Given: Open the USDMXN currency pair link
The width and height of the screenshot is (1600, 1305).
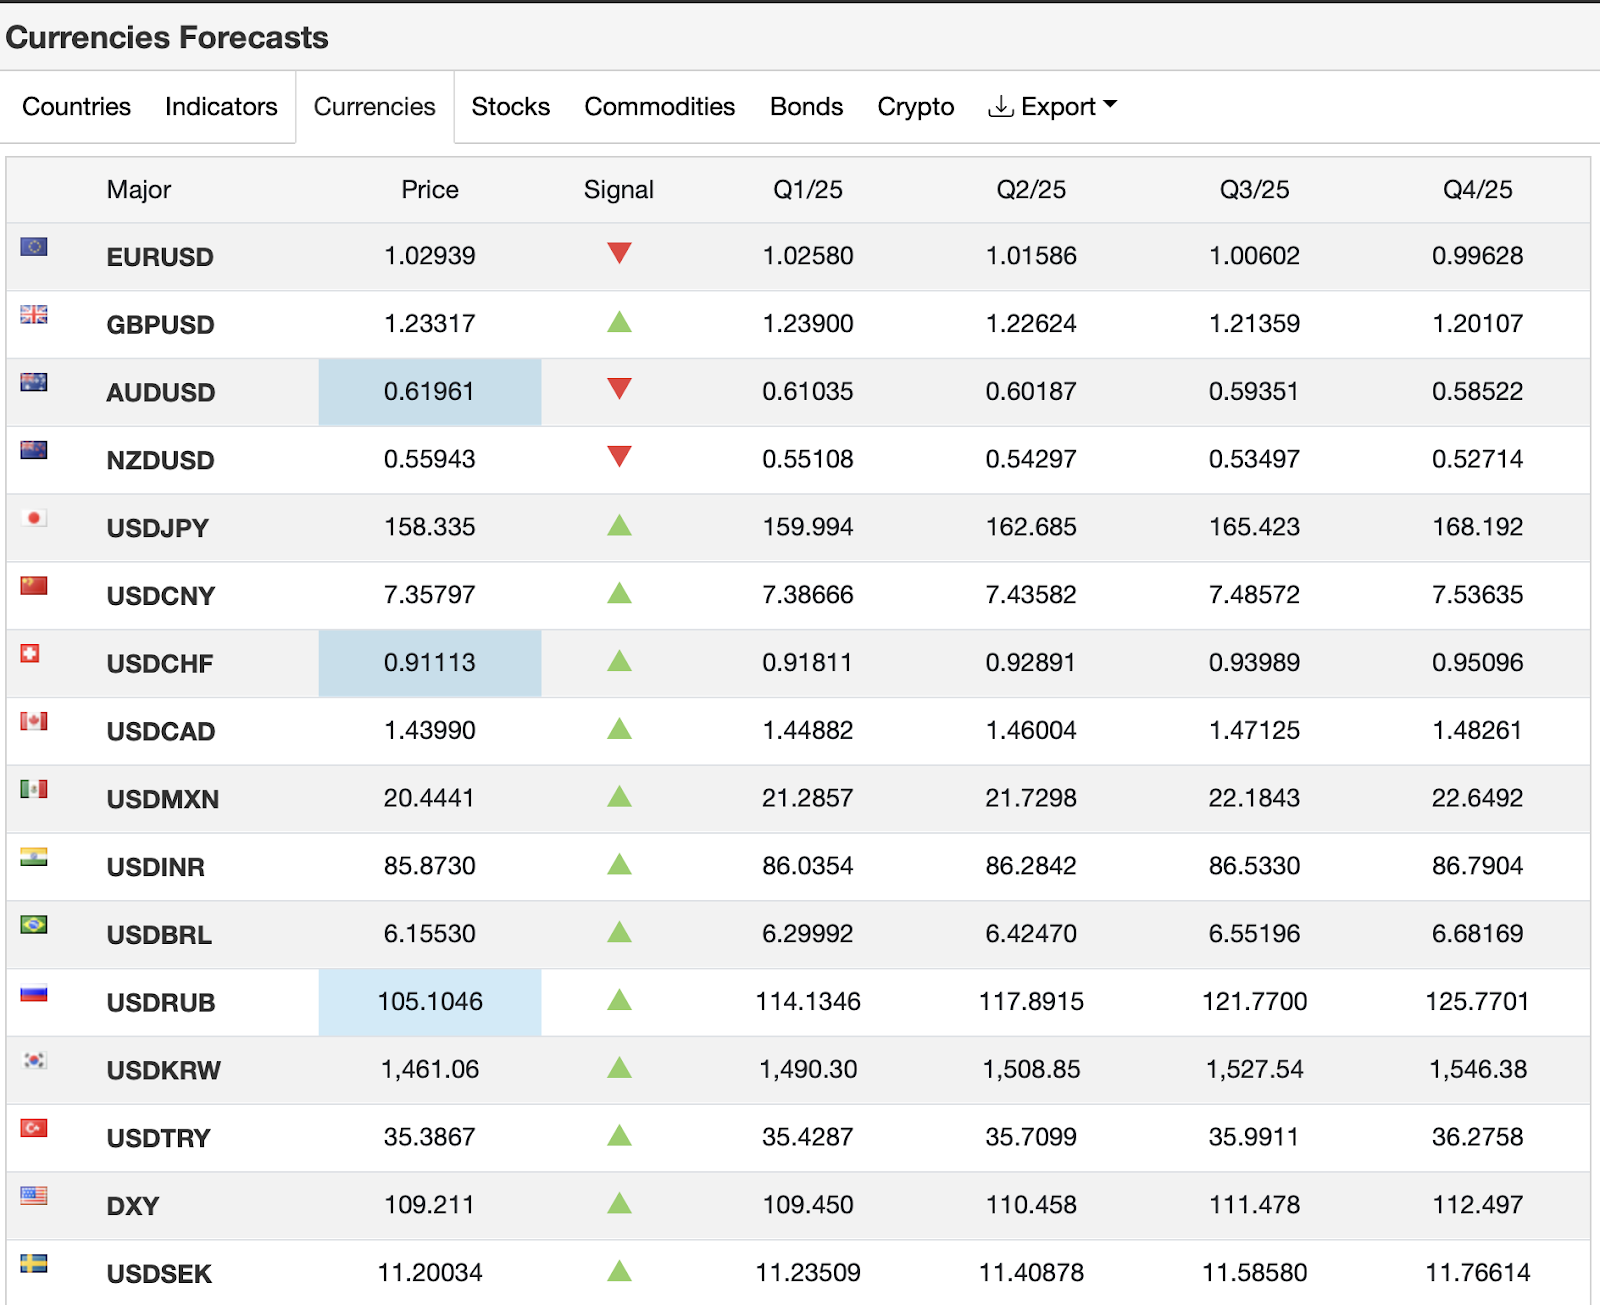Looking at the screenshot, I should [x=162, y=799].
